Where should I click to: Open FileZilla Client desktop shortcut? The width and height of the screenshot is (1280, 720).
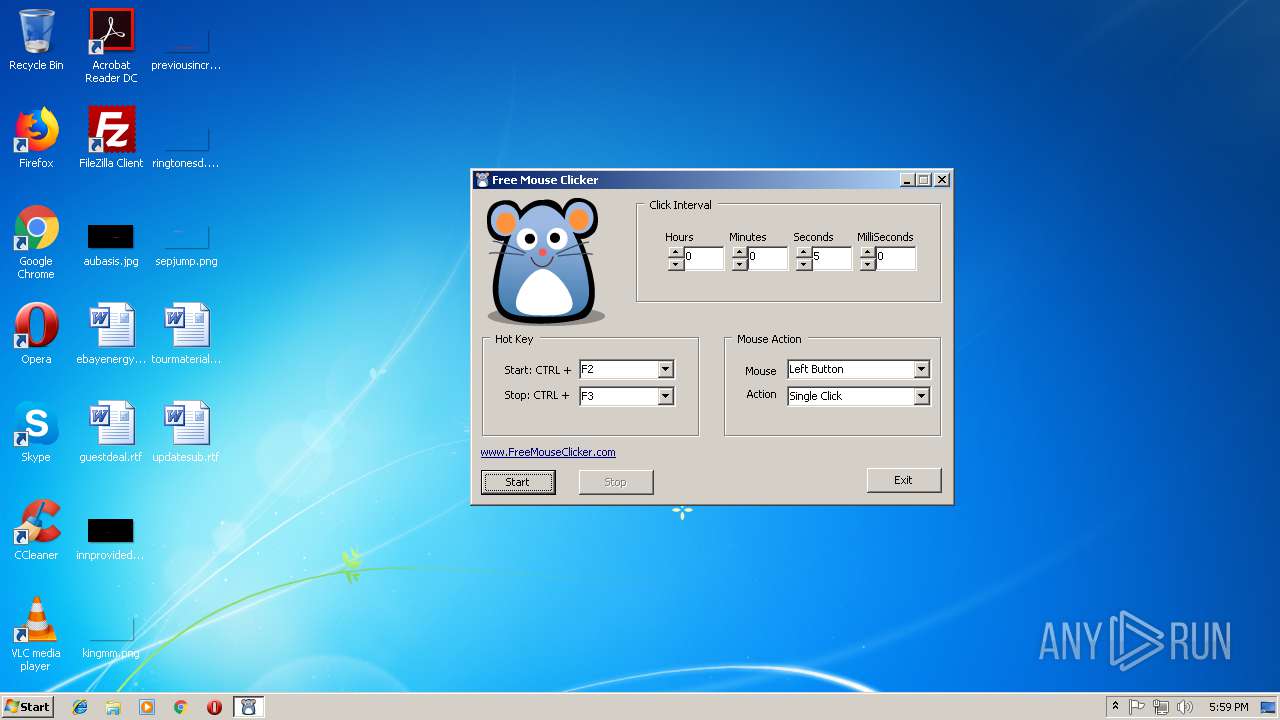point(111,138)
